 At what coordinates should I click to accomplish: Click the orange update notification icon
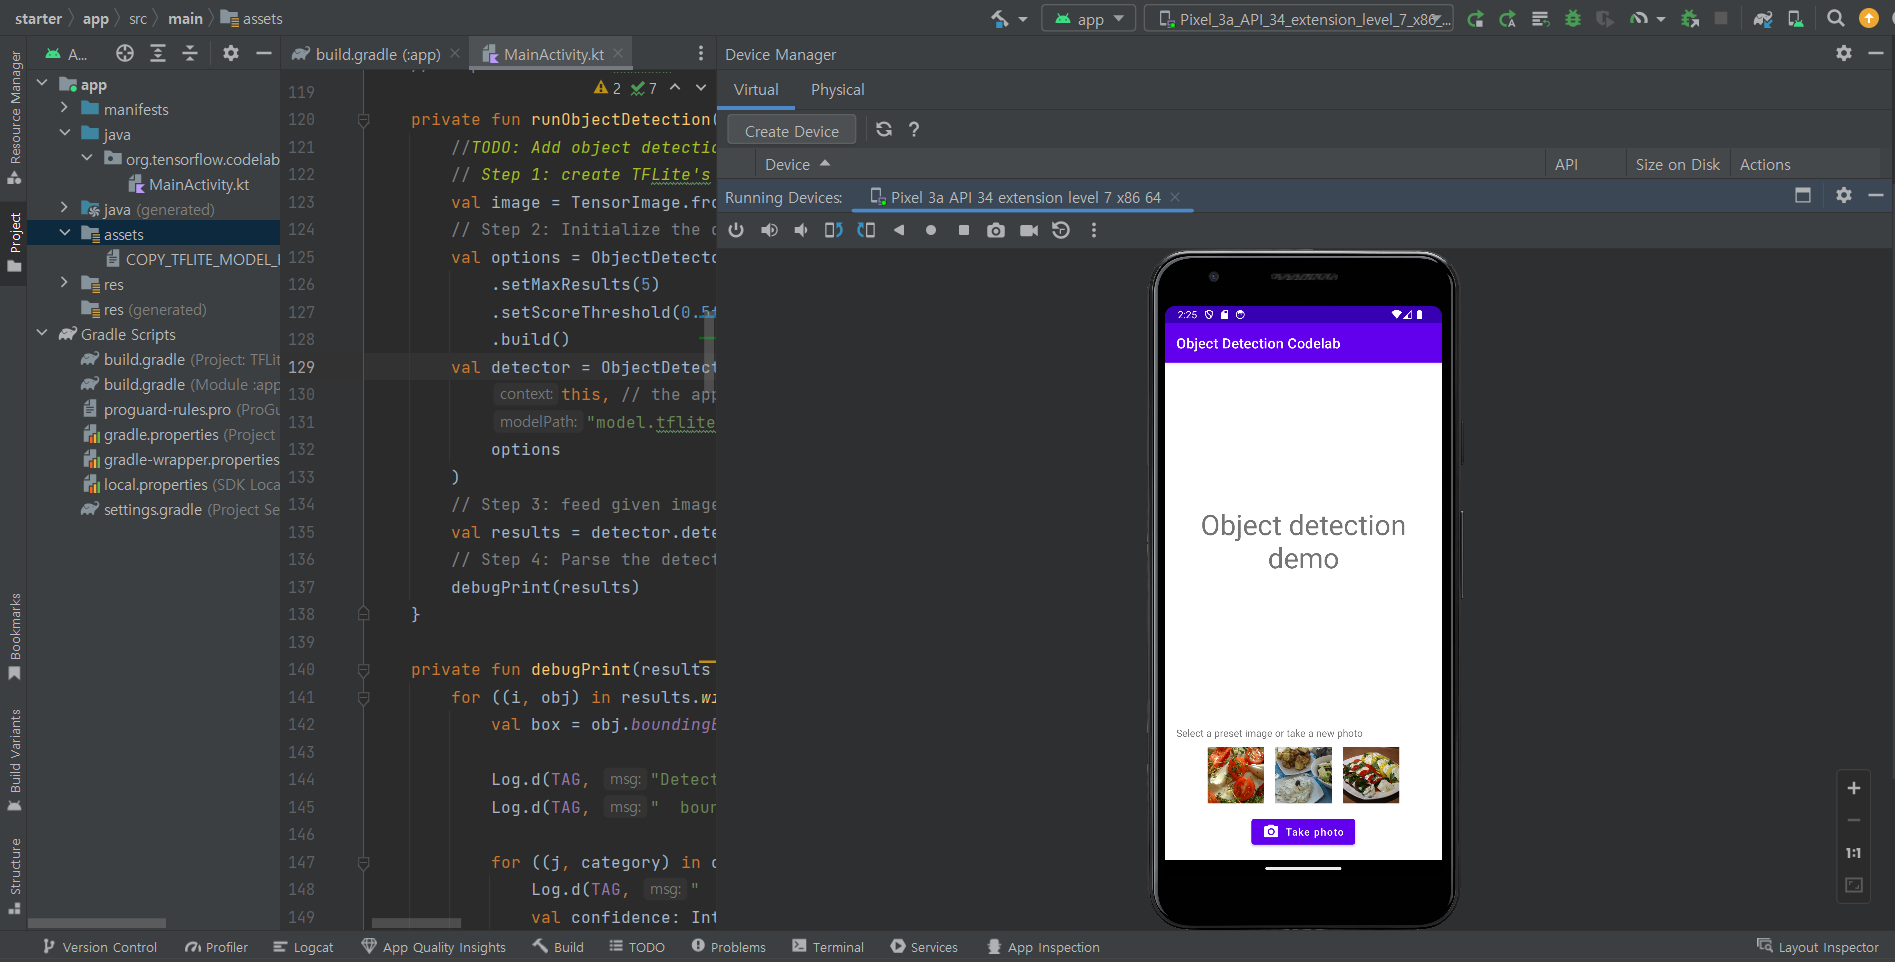tap(1868, 18)
